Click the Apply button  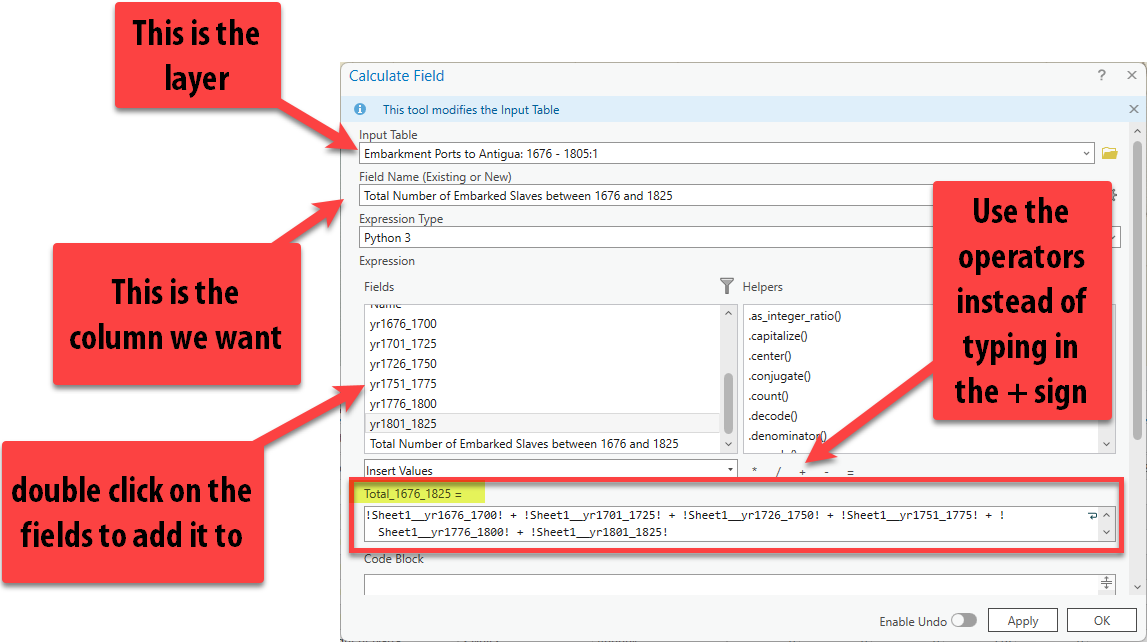pyautogui.click(x=1022, y=621)
